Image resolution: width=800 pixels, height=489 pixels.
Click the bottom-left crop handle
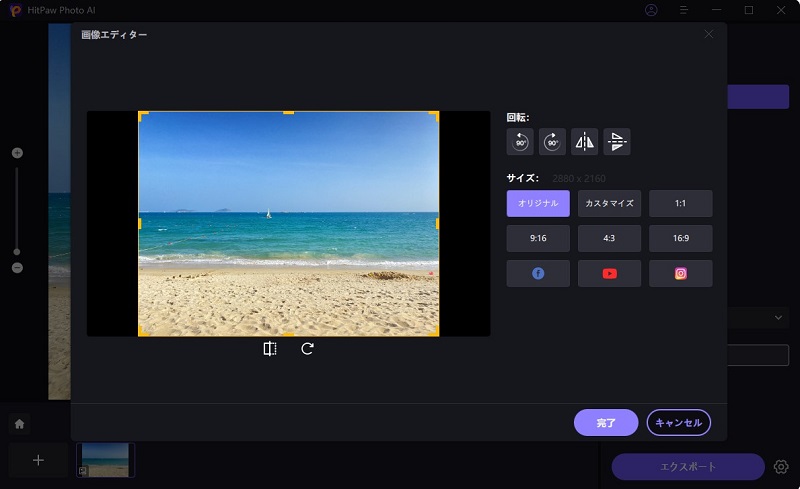coord(143,331)
